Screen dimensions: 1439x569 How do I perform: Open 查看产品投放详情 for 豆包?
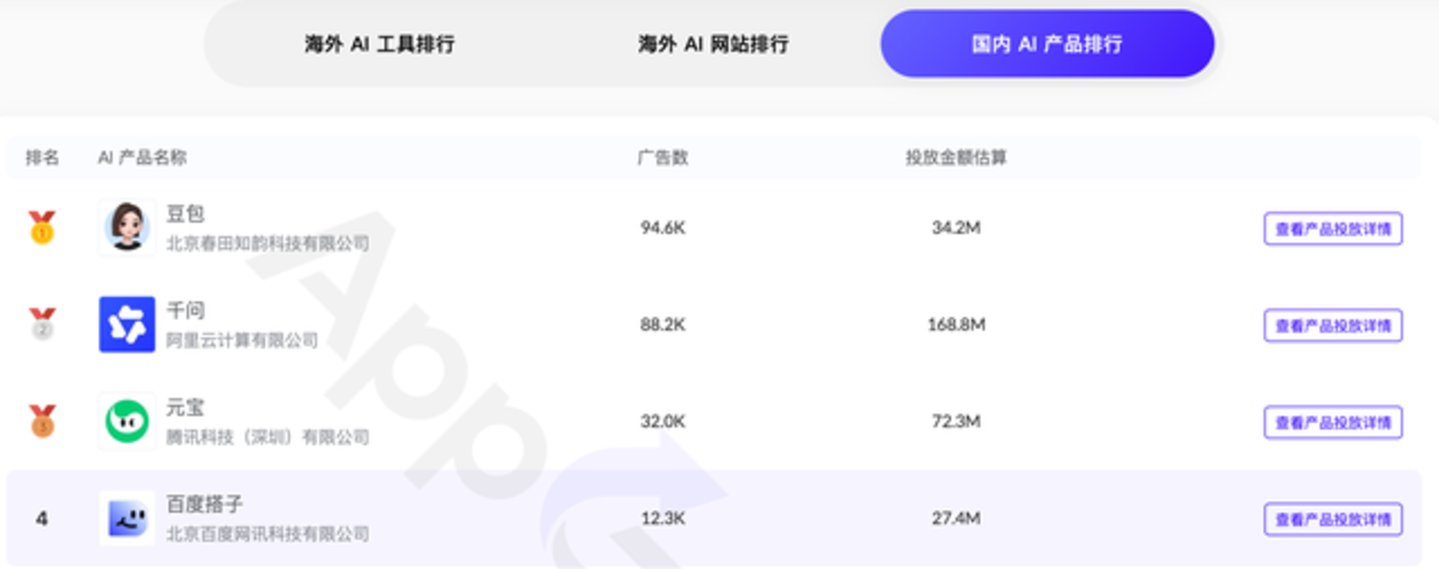[x=1333, y=228]
